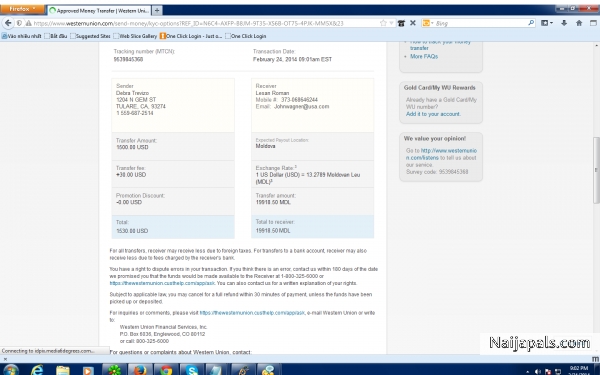Click the thewesternunion.custhelp.com link in dispute paragraph
The width and height of the screenshot is (600, 375).
coord(162,283)
